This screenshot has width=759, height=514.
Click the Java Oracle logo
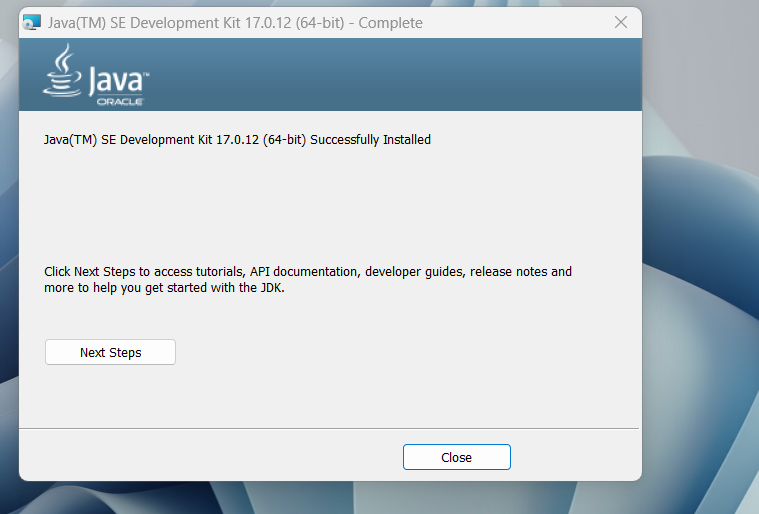click(96, 75)
